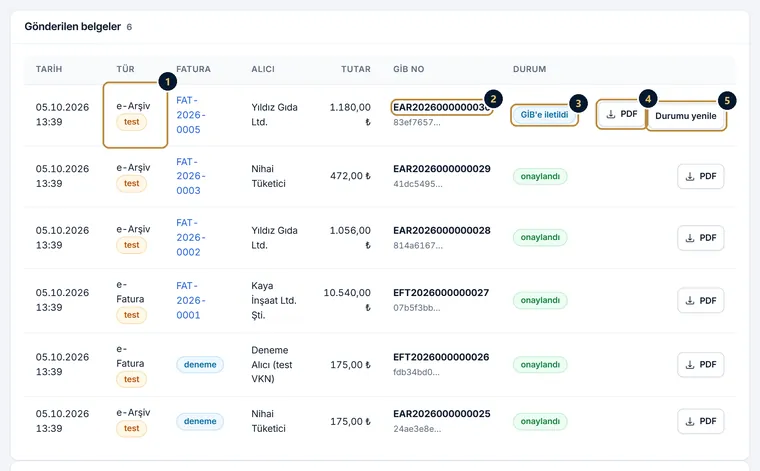Click onaylandı badge in EAR2026000000029 row
The image size is (760, 471).
click(x=540, y=176)
